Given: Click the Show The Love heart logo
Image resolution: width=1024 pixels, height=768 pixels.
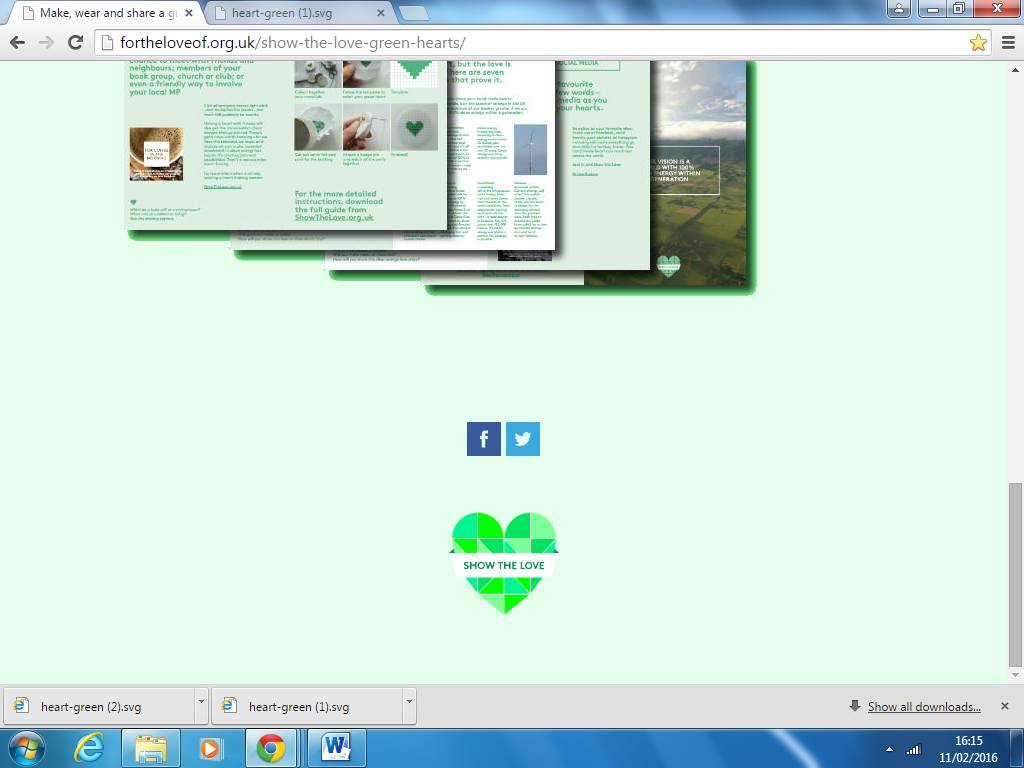Looking at the screenshot, I should pos(504,562).
